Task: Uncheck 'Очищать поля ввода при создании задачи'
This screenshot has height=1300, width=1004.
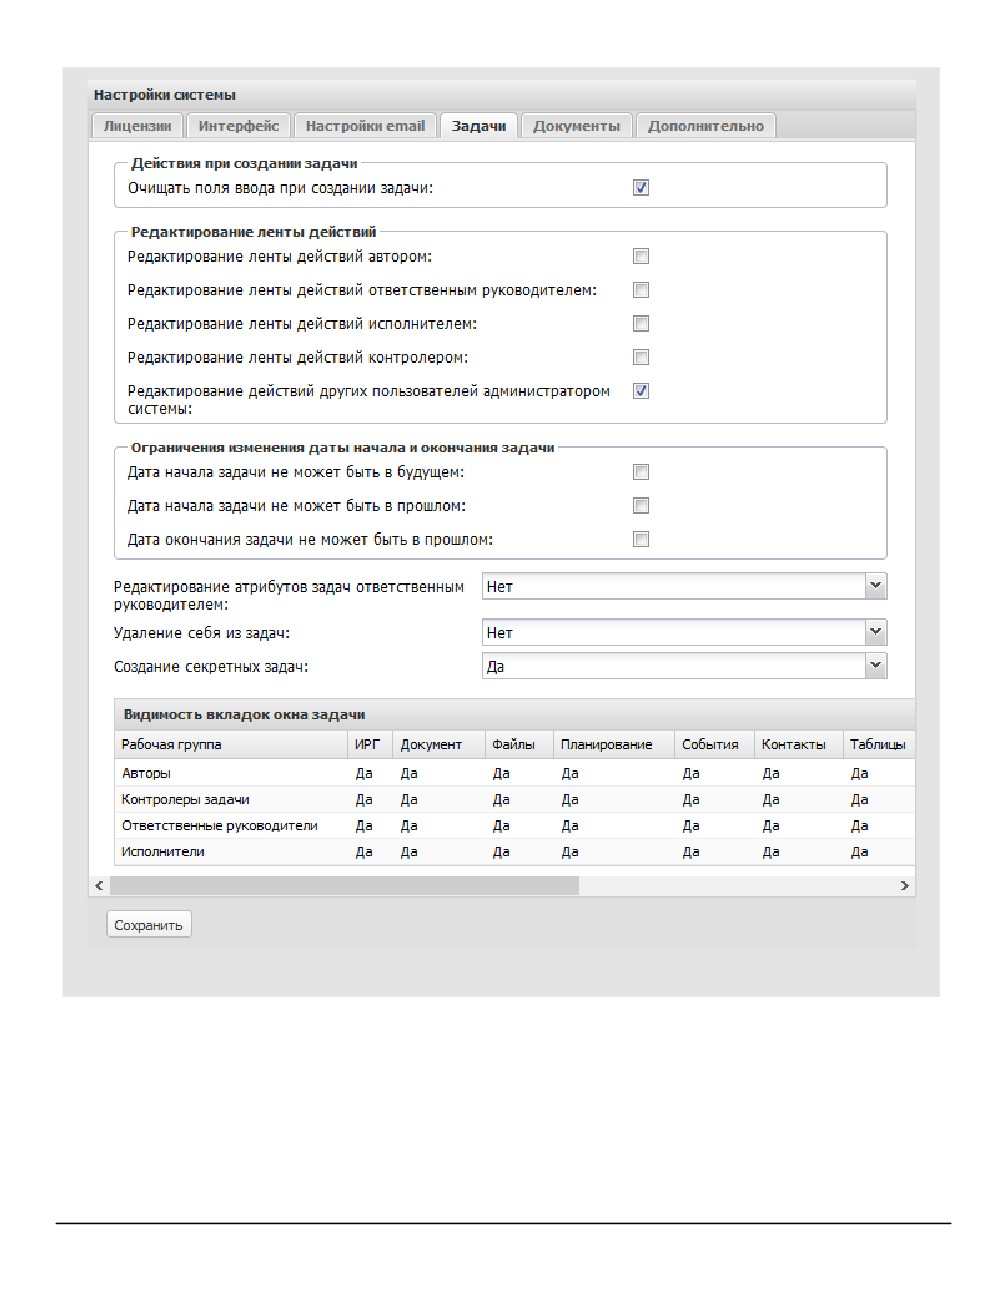Action: click(x=641, y=187)
